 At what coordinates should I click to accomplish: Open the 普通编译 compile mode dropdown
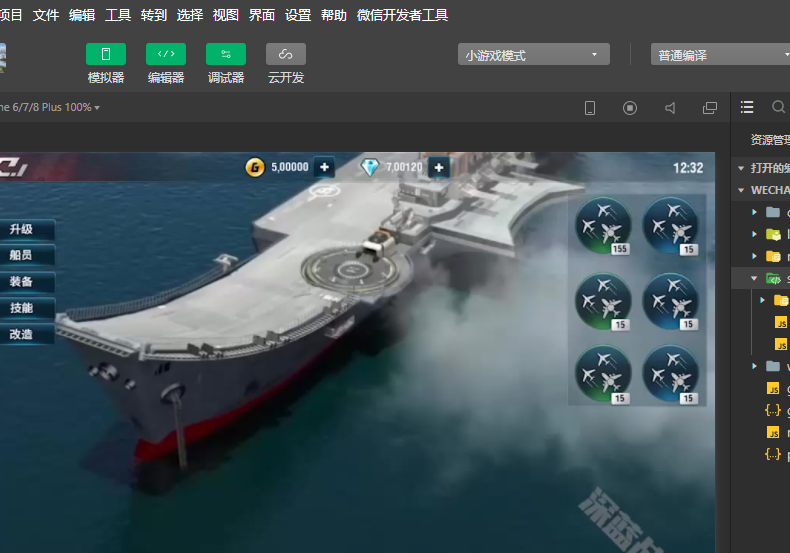tap(720, 54)
